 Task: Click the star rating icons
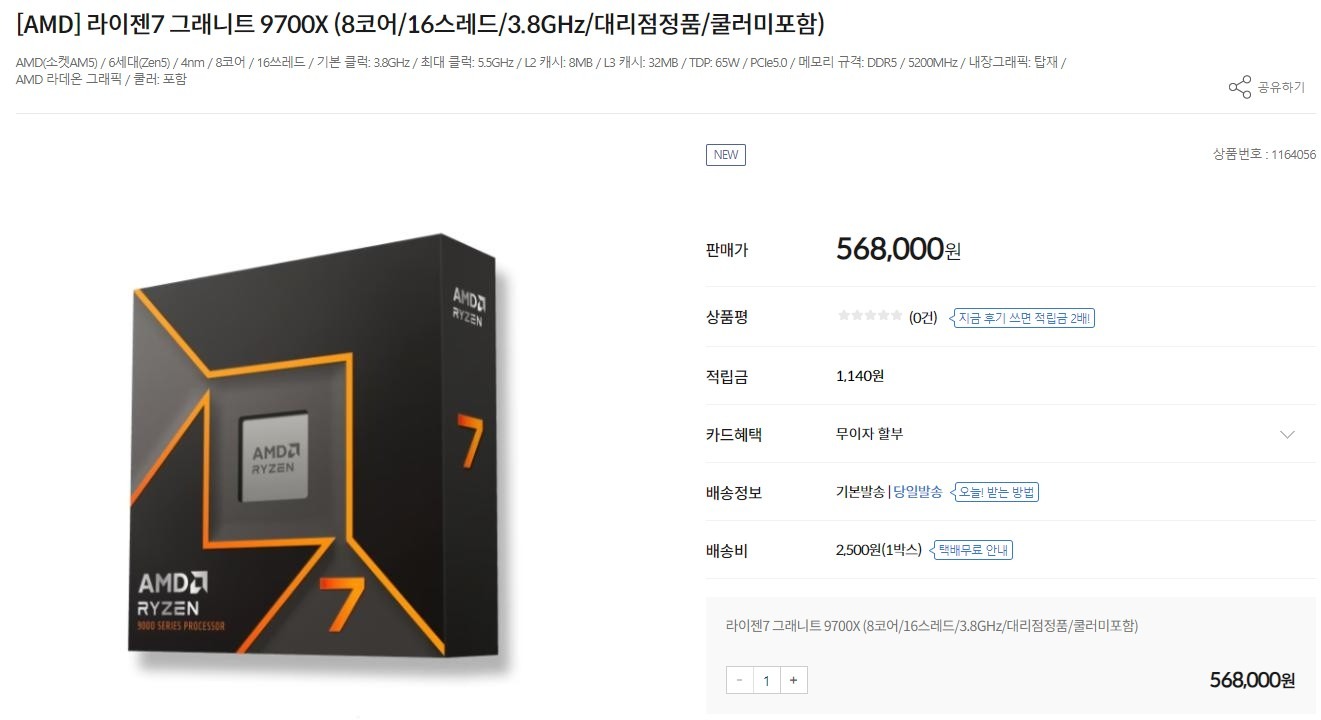[870, 316]
